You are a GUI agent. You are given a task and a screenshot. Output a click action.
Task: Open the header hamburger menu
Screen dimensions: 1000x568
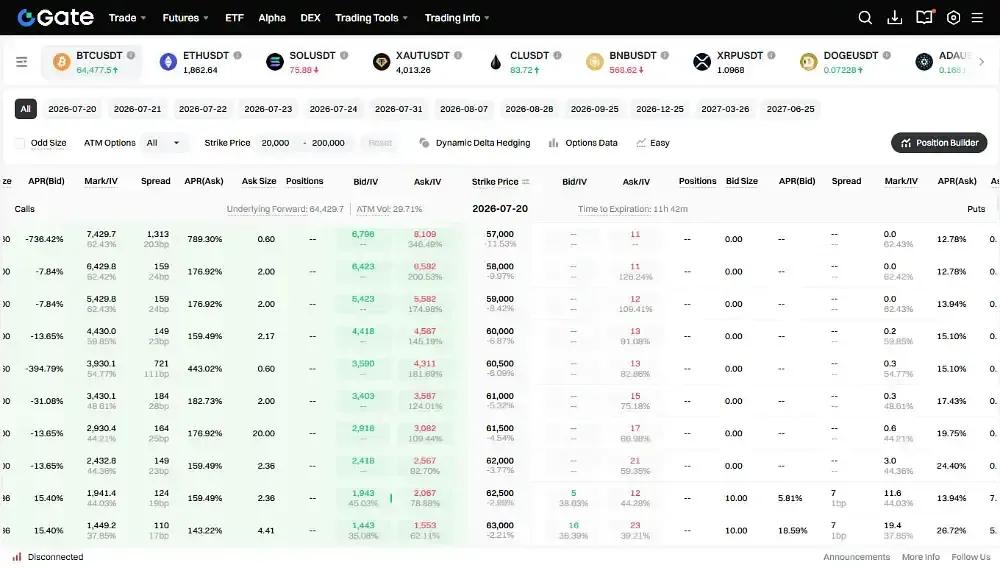pyautogui.click(x=977, y=18)
